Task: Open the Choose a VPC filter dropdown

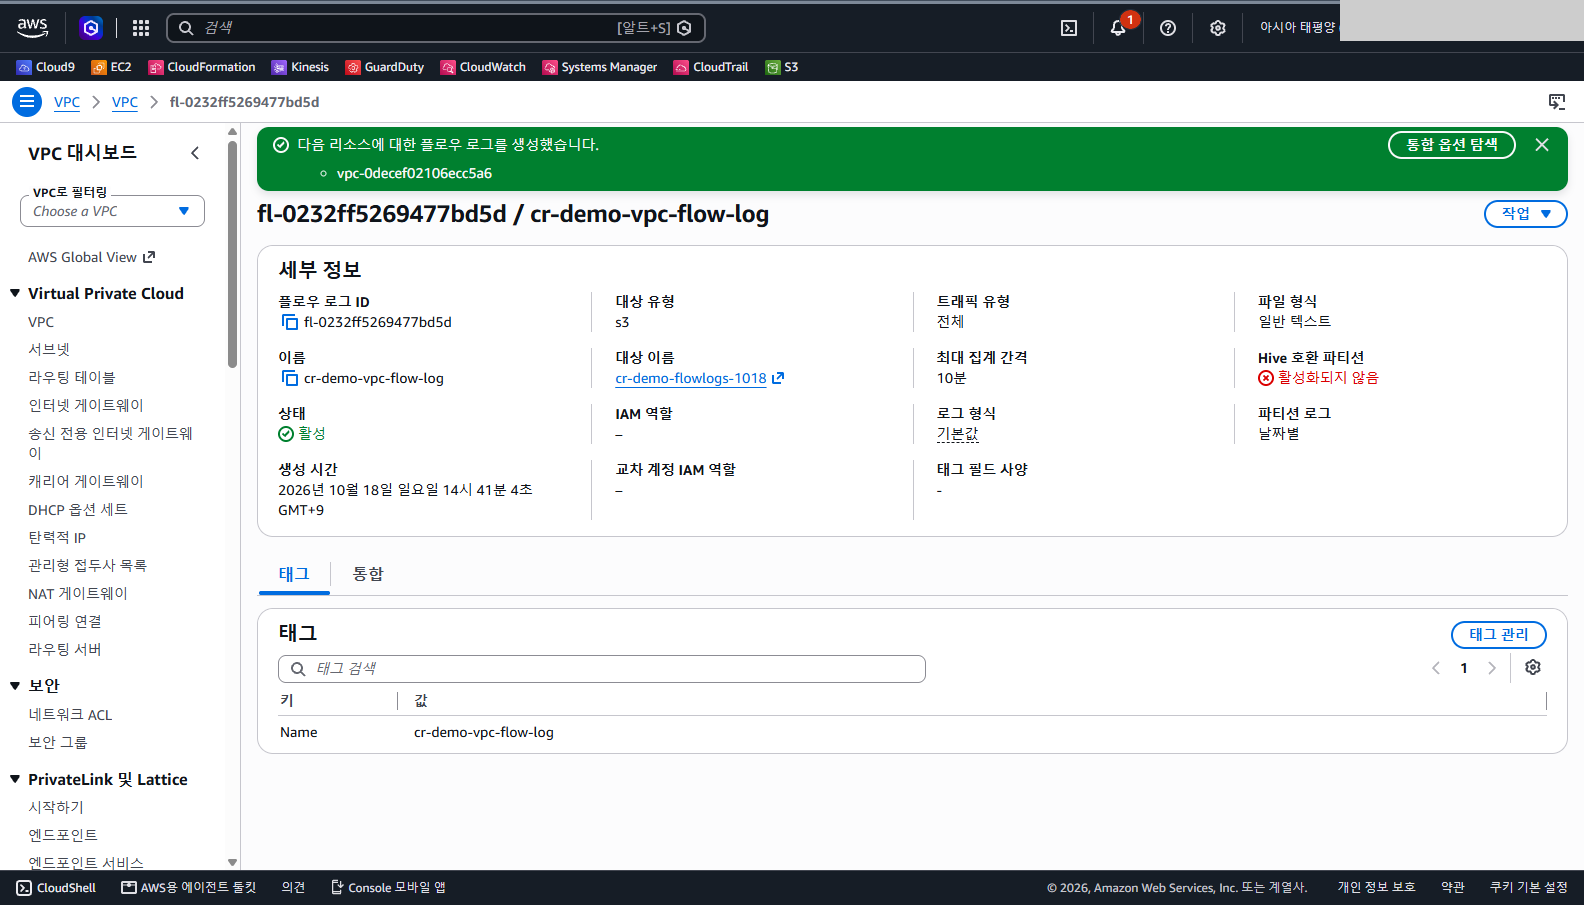Action: (112, 211)
